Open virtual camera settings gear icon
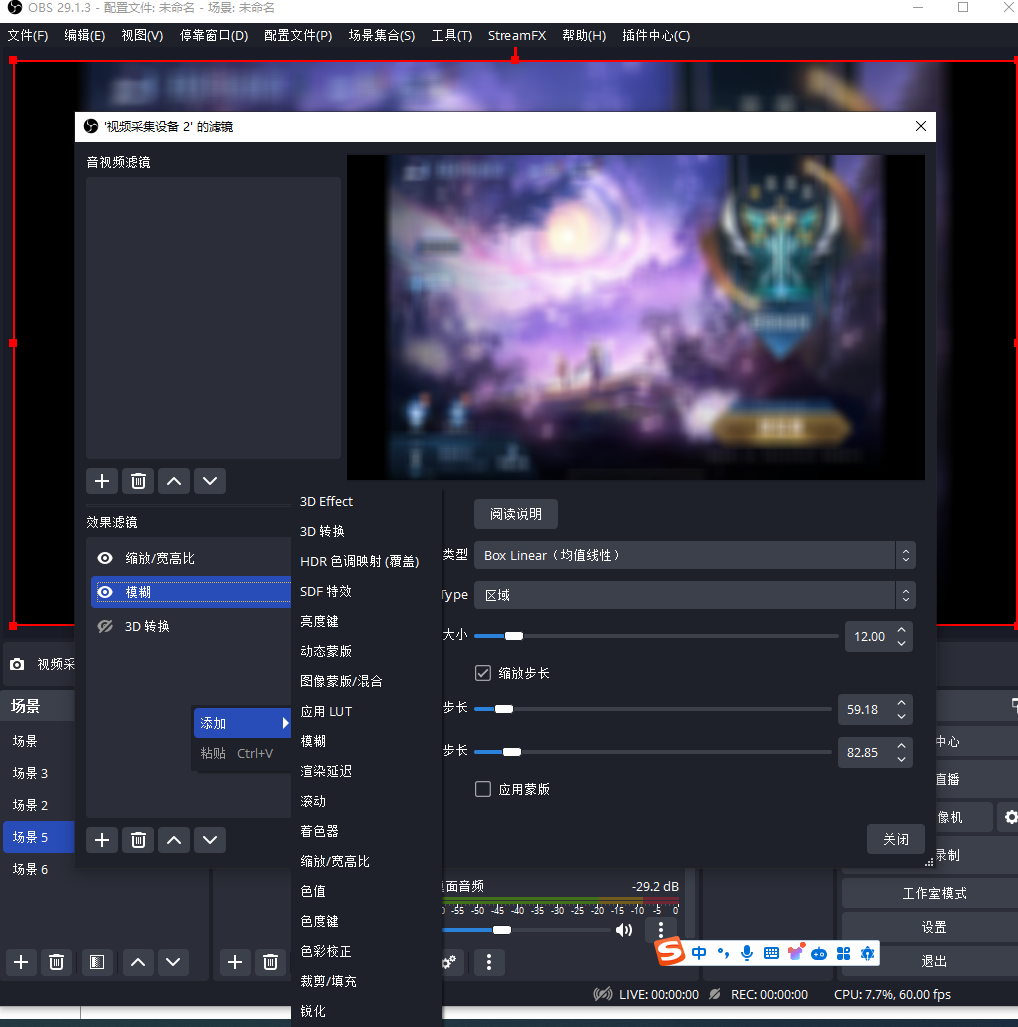Image resolution: width=1018 pixels, height=1027 pixels. pyautogui.click(x=1009, y=817)
